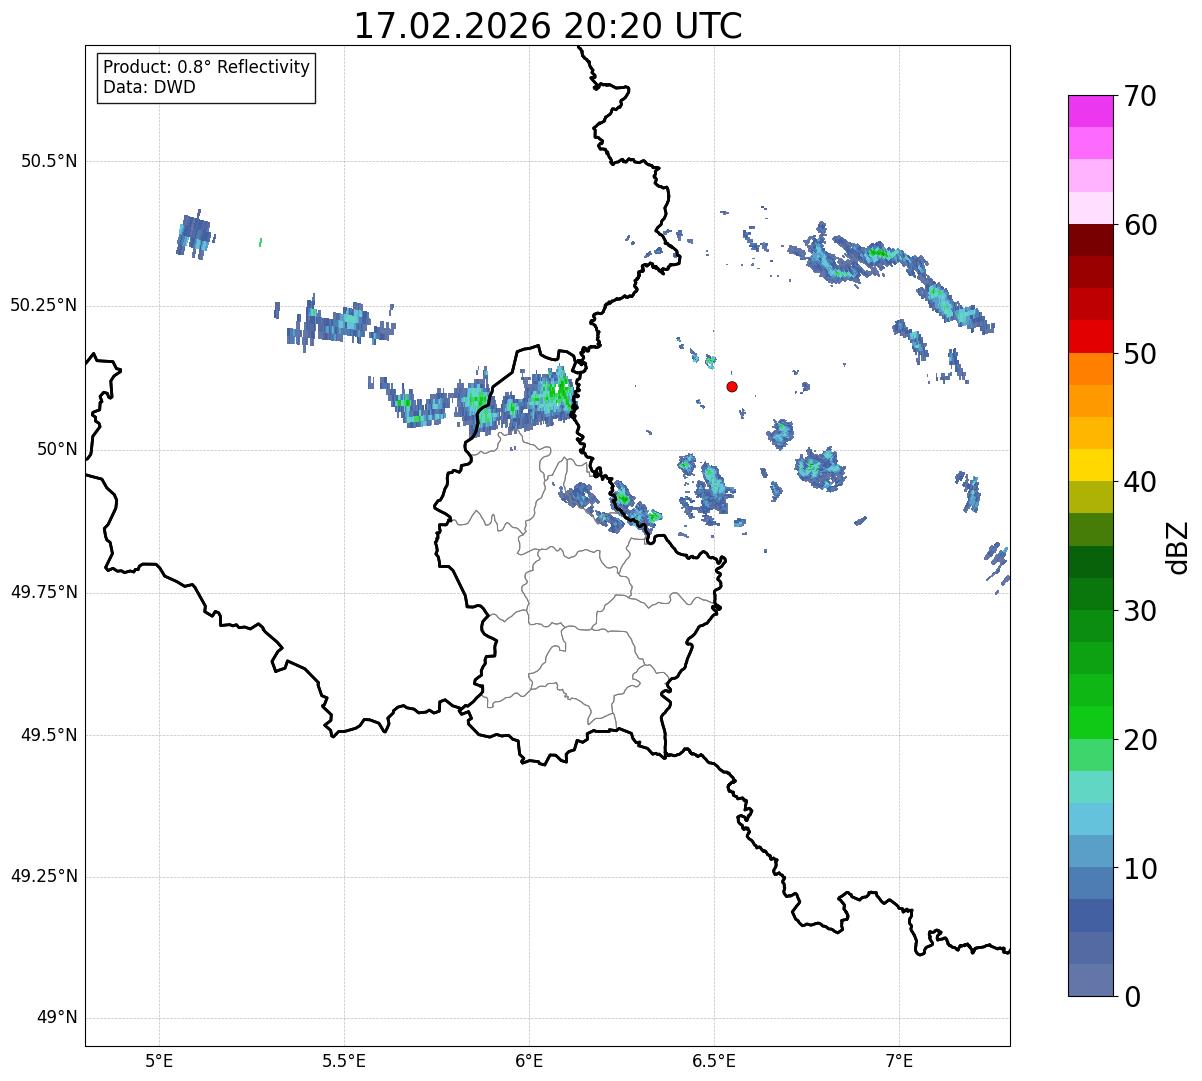The height and width of the screenshot is (1081, 1202).
Task: Click the colorbar tick label 70
Action: coord(1140,96)
